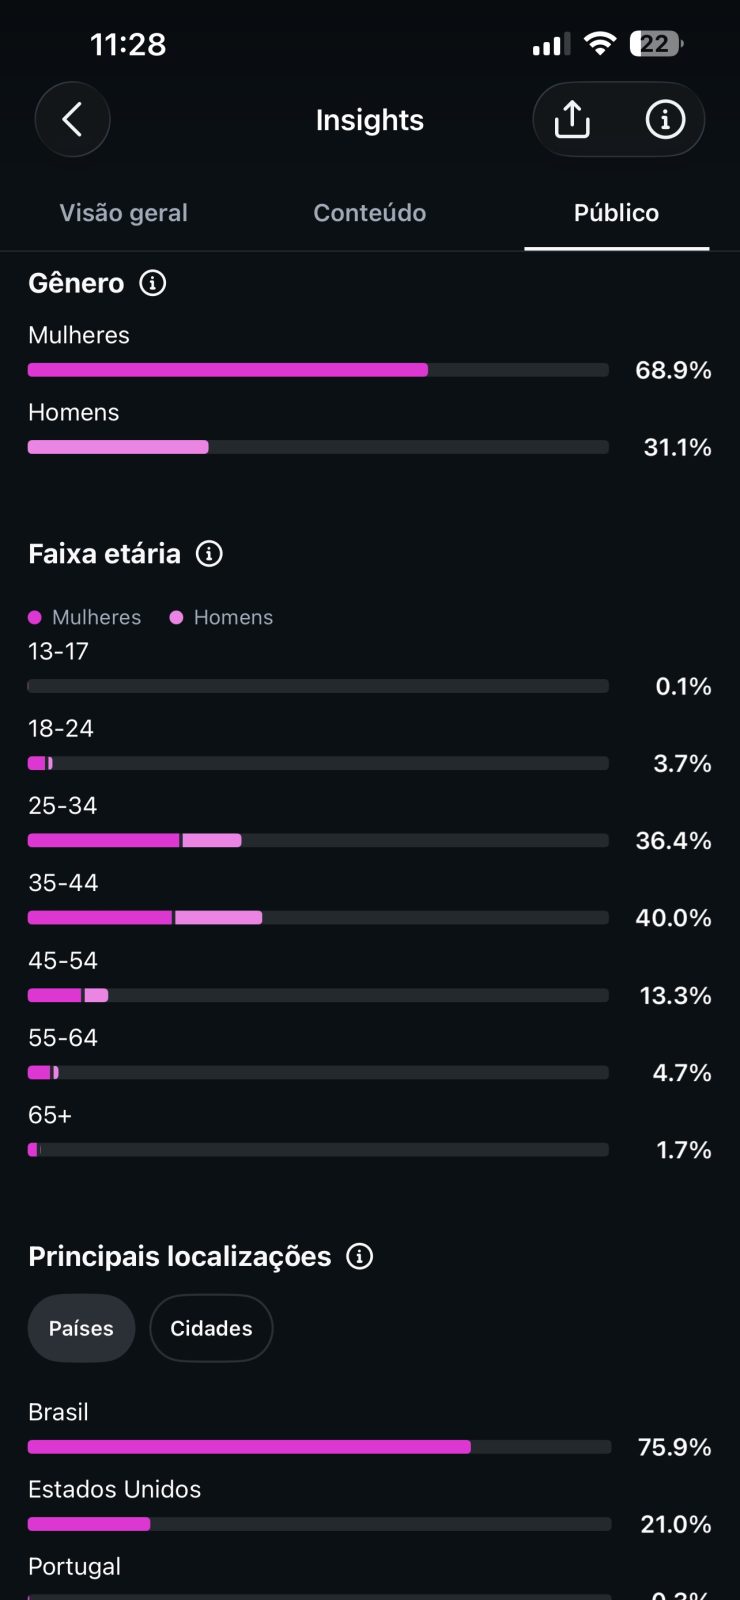The image size is (740, 1600).
Task: Open the Conteúdo tab
Action: pyautogui.click(x=370, y=213)
